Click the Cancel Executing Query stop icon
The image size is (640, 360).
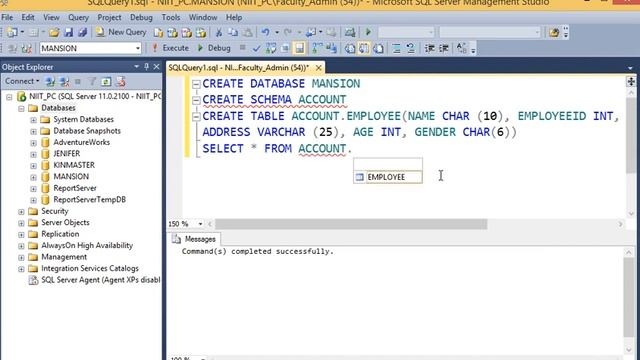242,48
